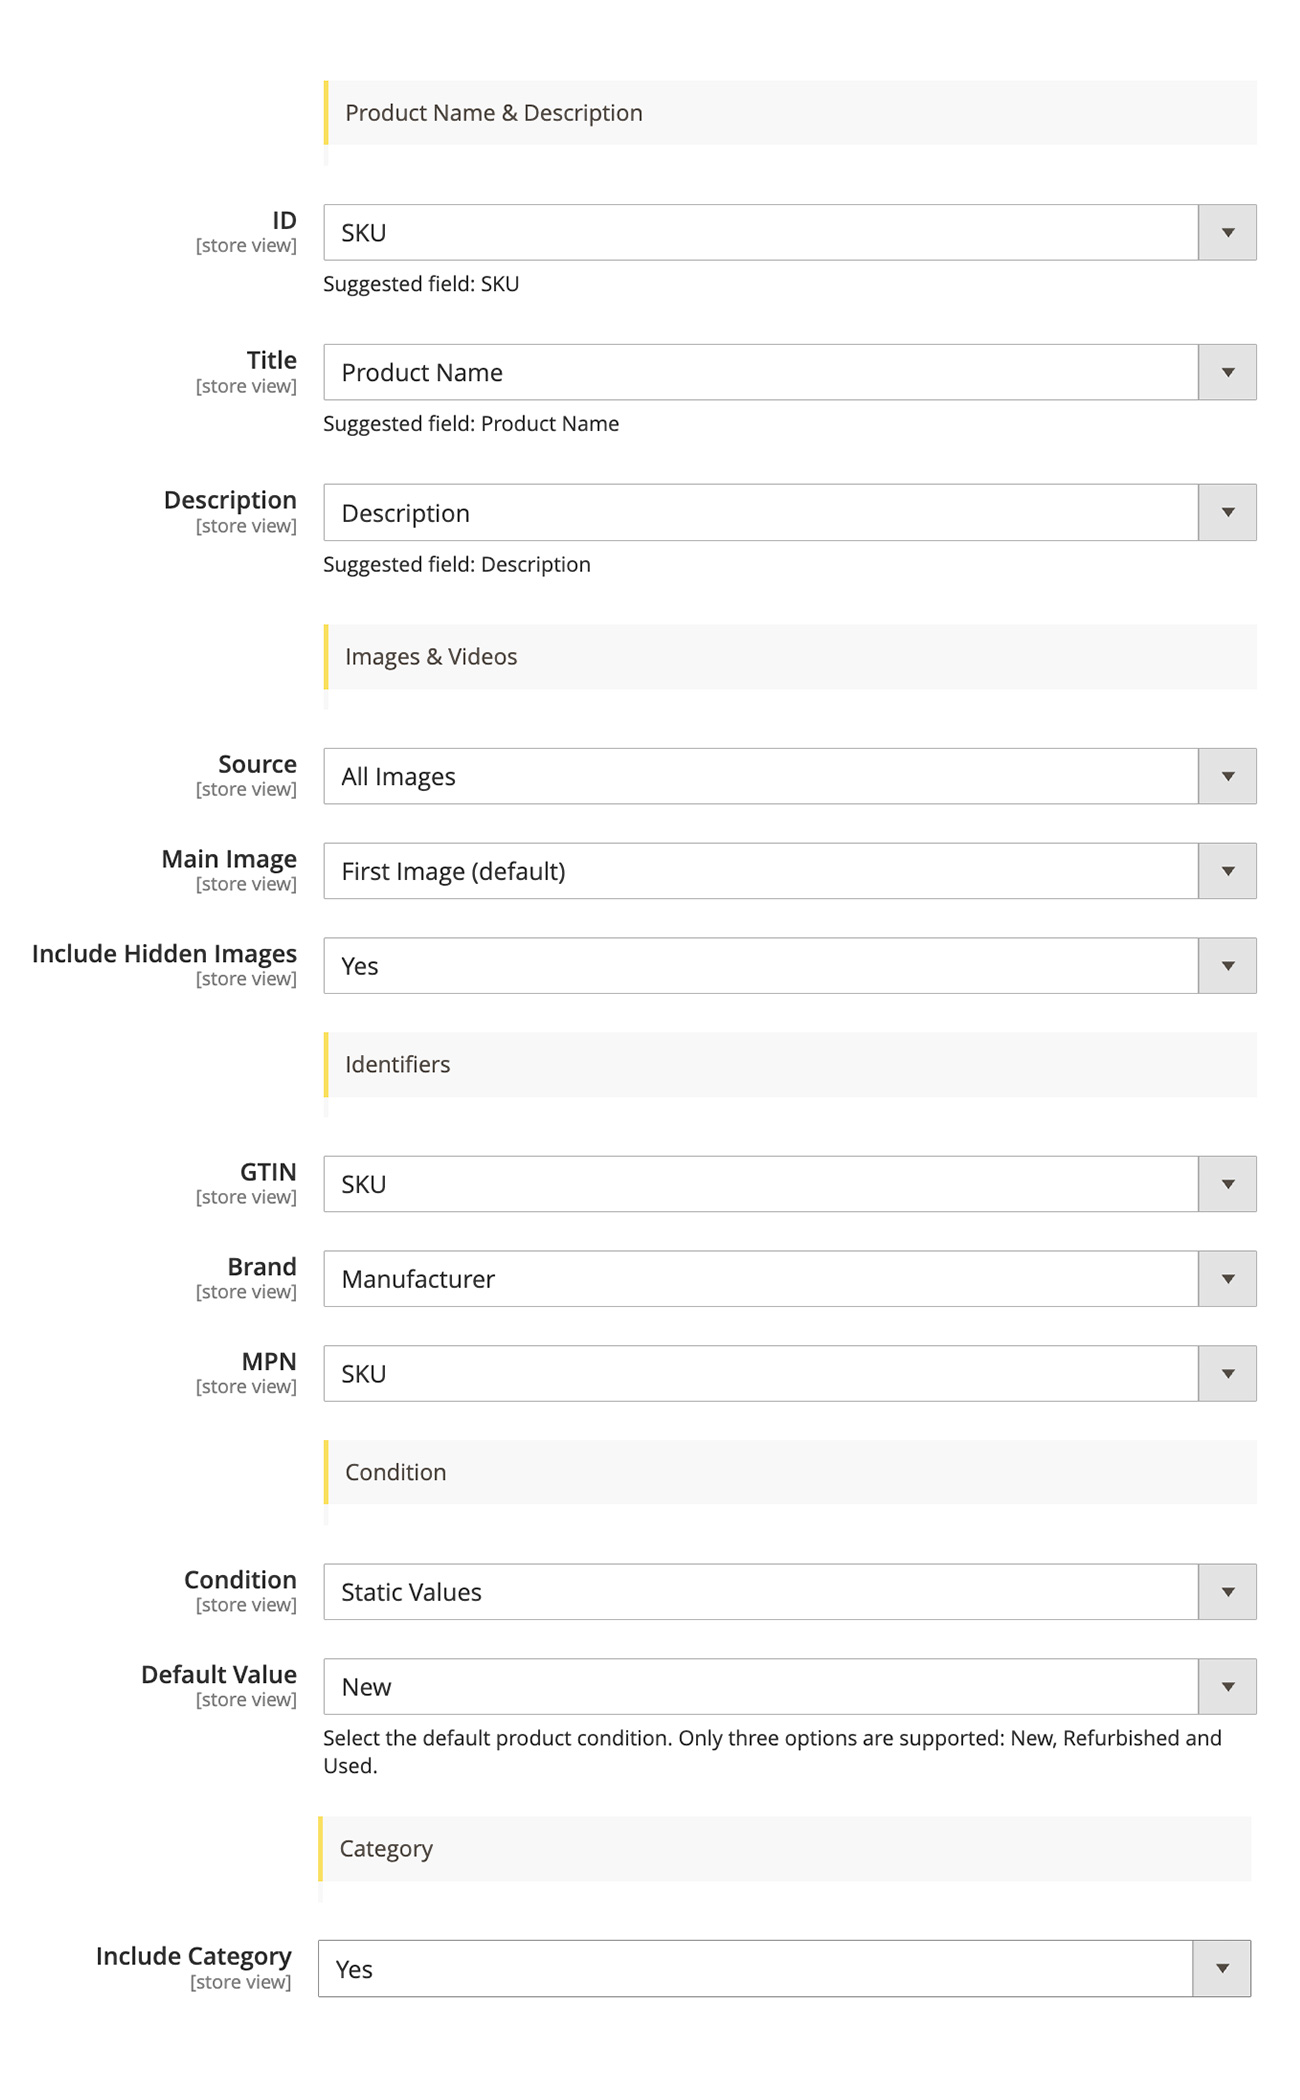This screenshot has height=2100, width=1300.
Task: Click the Include Category dropdown arrow
Action: (x=1221, y=1969)
